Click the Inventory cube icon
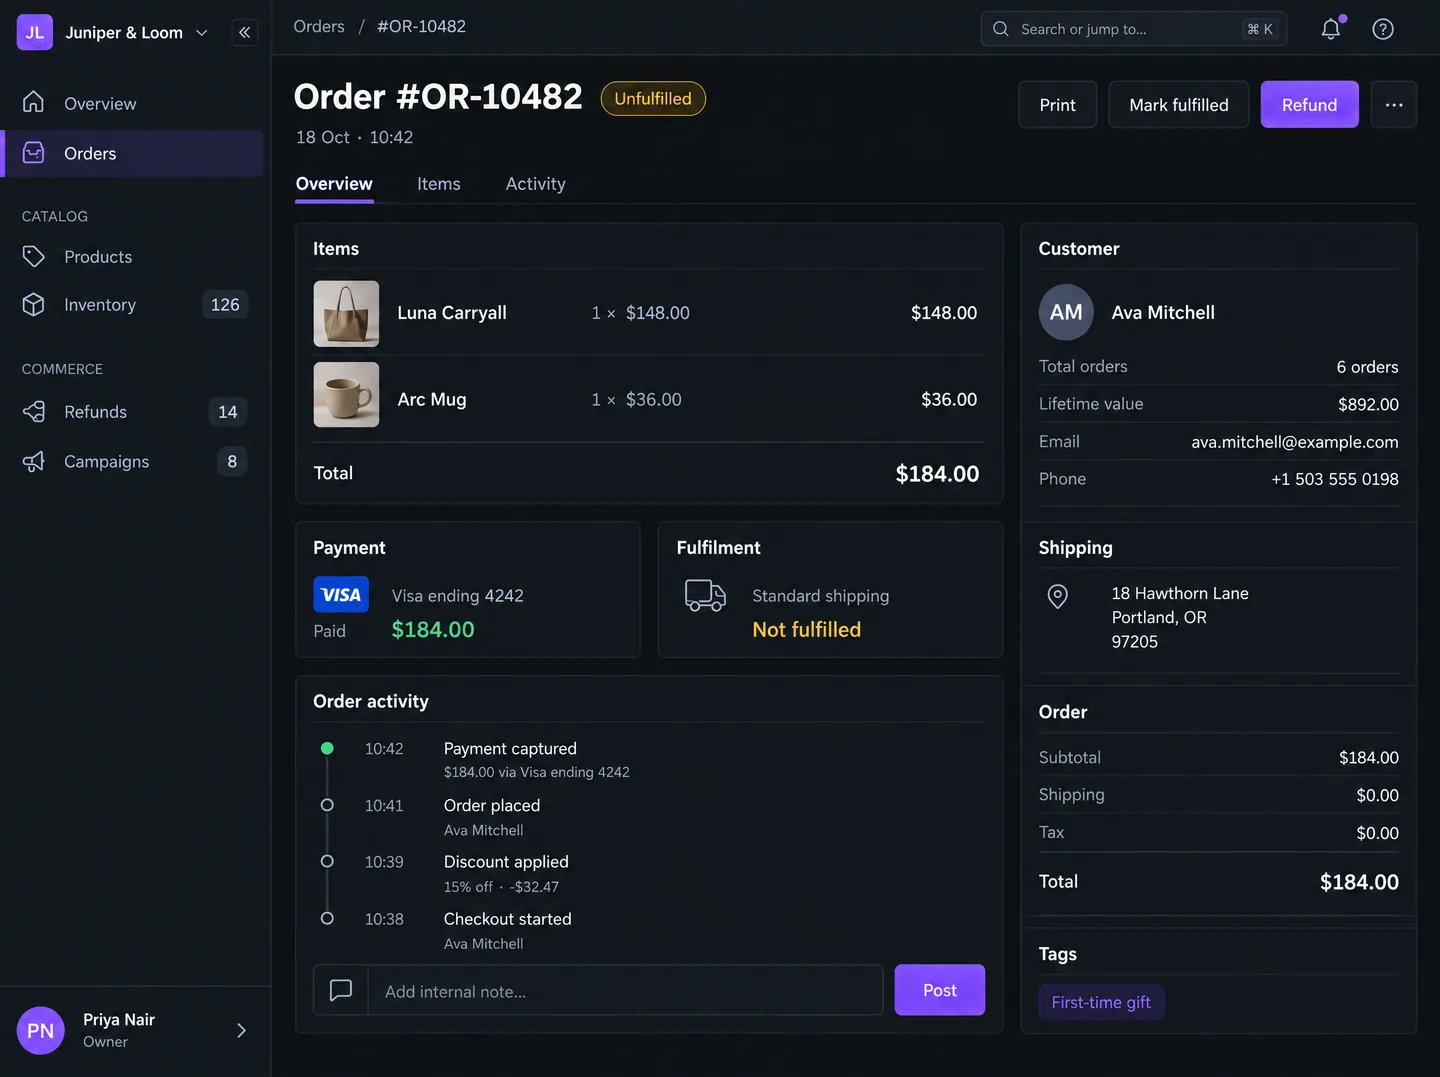Screen dimensions: 1440x1077 pyautogui.click(x=34, y=304)
